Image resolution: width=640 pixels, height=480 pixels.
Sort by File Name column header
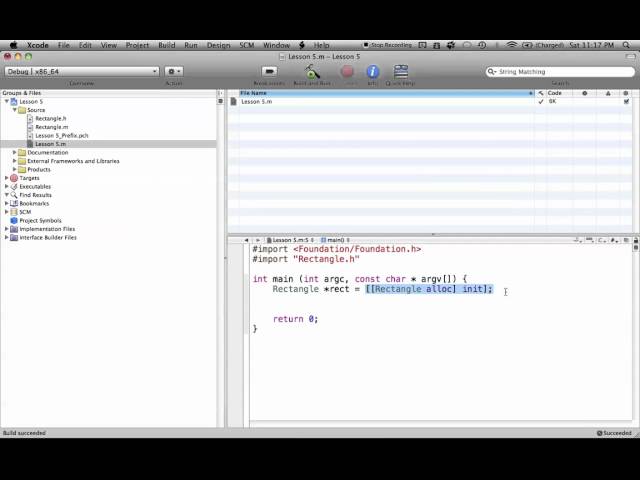coord(386,93)
